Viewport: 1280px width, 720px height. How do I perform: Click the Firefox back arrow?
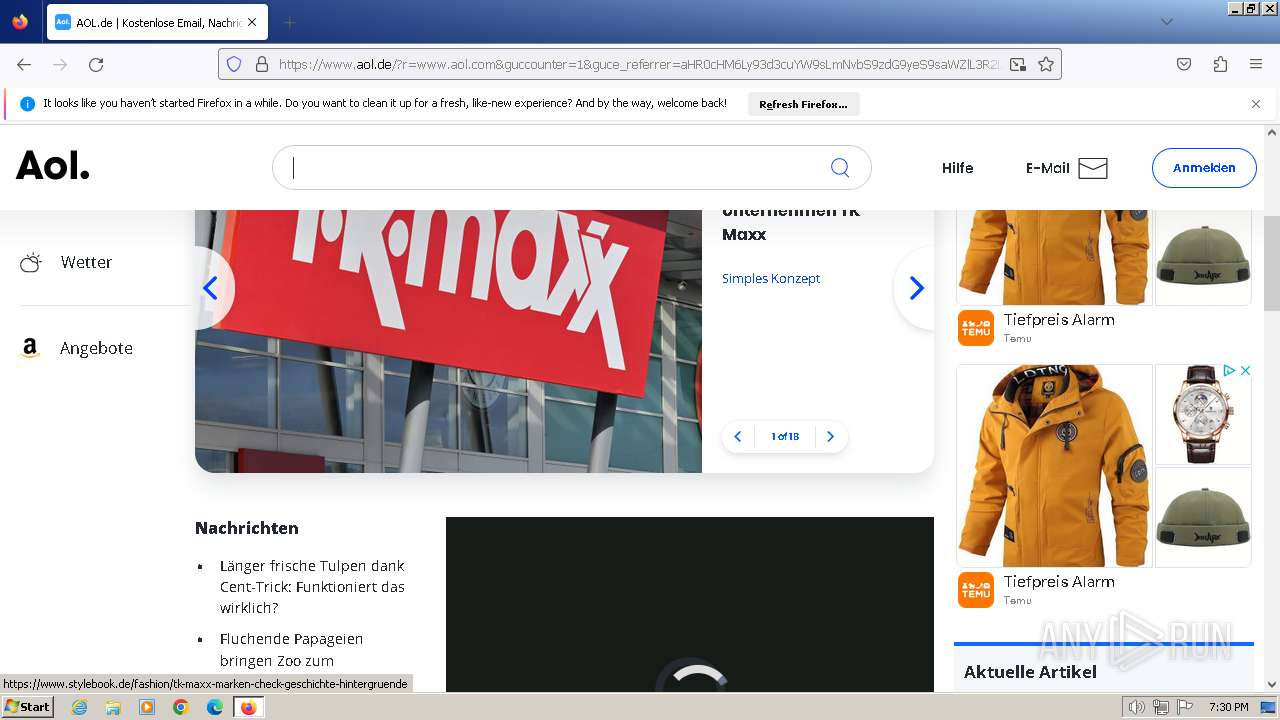(24, 64)
